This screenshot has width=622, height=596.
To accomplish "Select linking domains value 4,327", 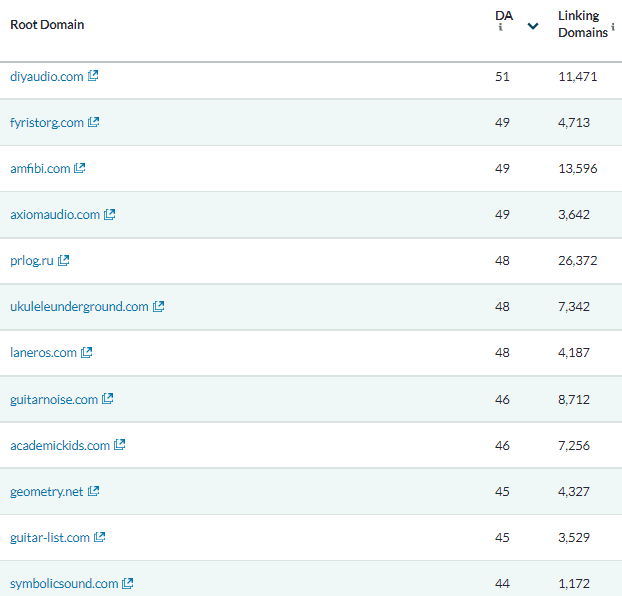I will (574, 491).
